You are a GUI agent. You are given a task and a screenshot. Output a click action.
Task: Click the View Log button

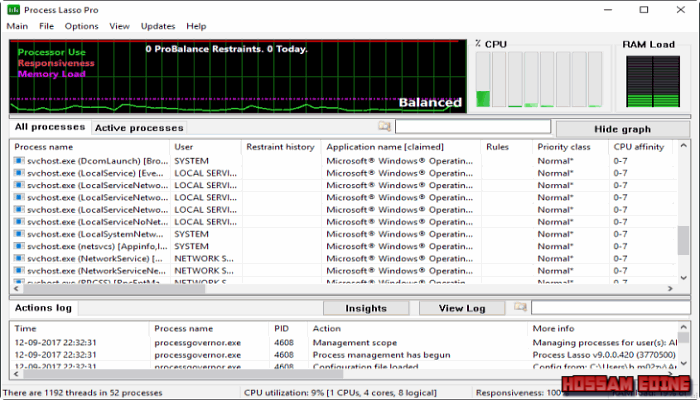coord(462,308)
